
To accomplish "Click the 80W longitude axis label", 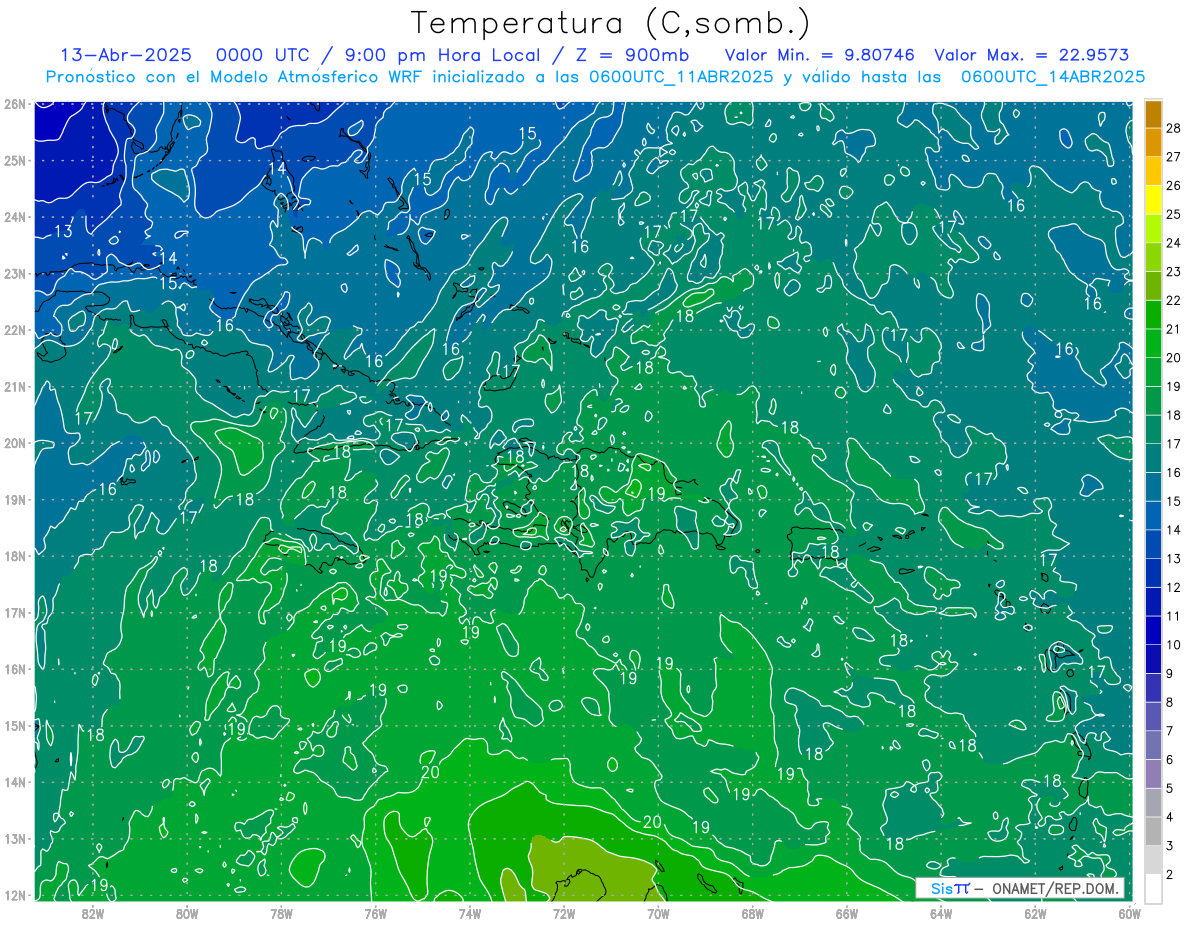I will click(x=186, y=913).
